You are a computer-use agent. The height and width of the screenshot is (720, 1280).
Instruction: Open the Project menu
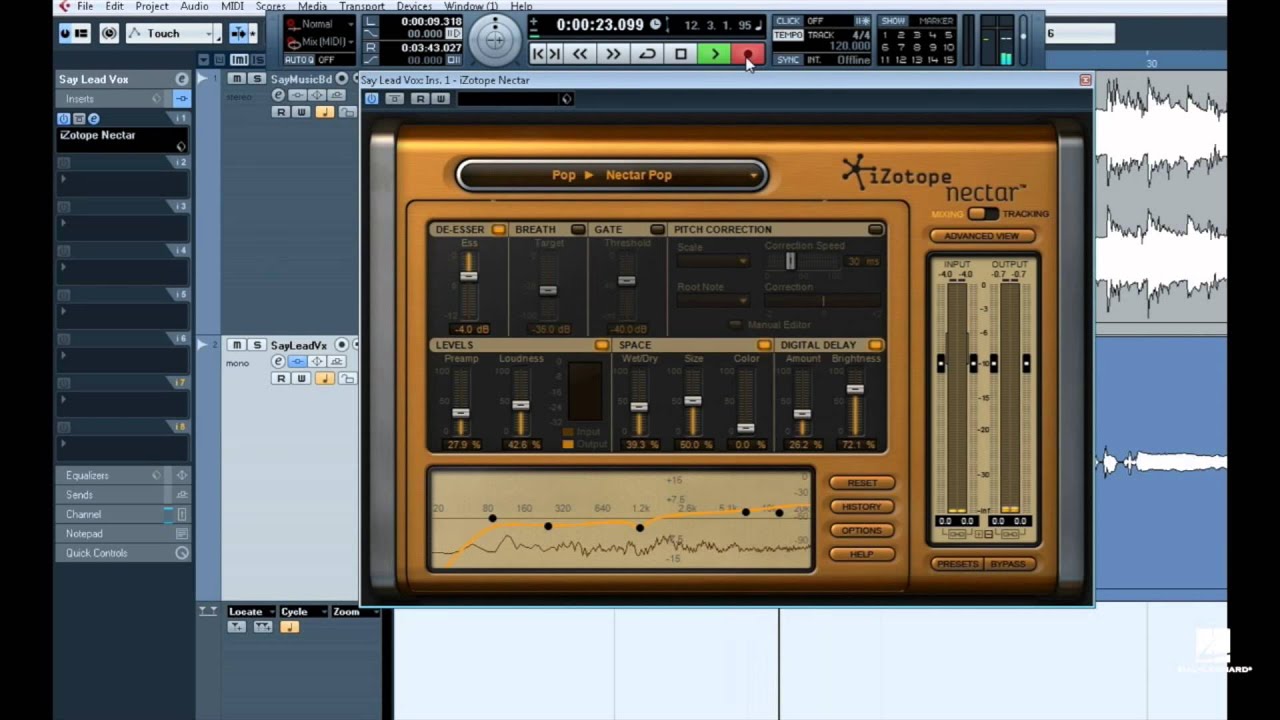click(x=152, y=6)
